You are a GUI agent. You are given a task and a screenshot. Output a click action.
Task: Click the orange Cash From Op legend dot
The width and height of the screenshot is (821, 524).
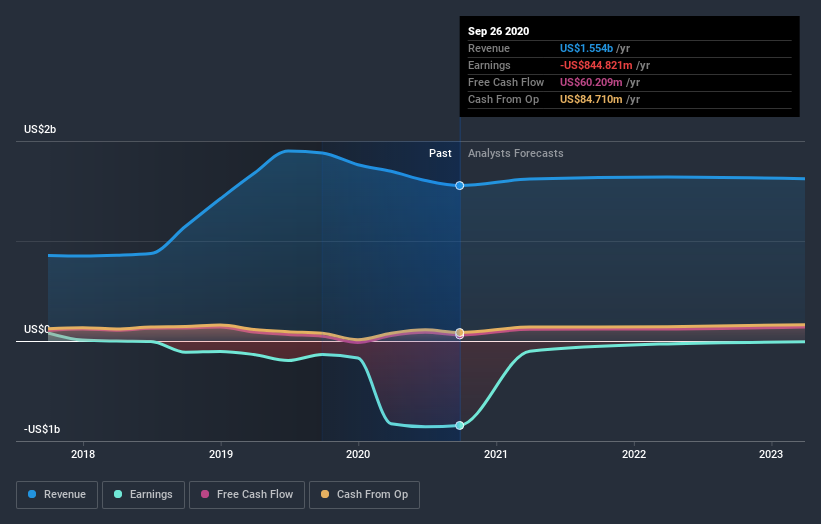(325, 494)
